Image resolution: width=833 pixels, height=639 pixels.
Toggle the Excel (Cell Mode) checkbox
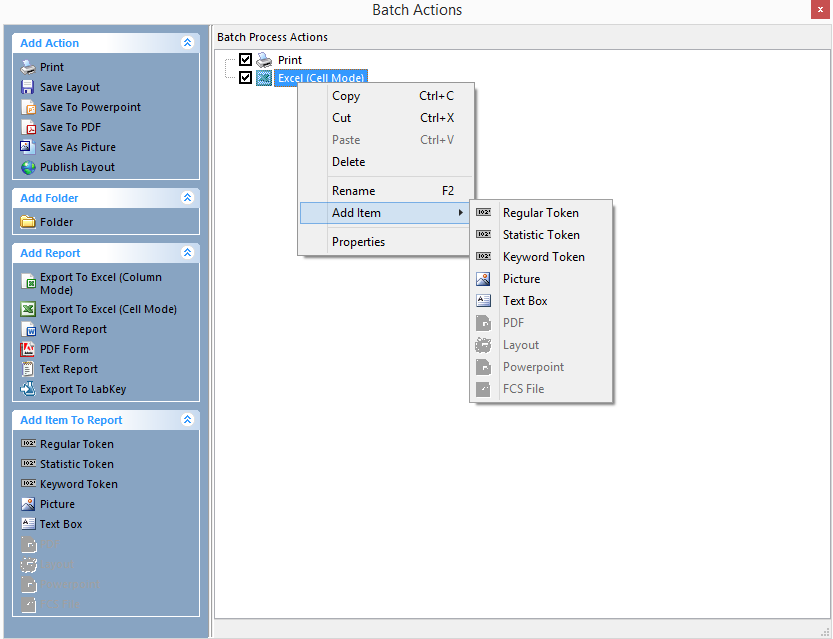[246, 77]
